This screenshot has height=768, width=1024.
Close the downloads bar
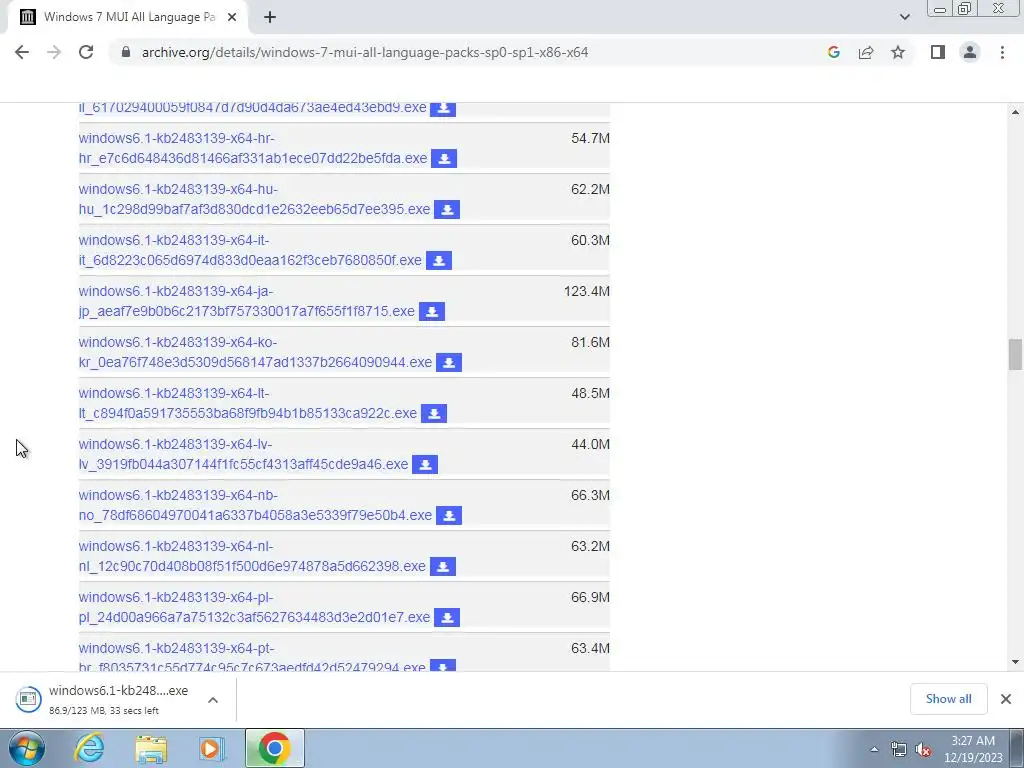coord(1006,699)
